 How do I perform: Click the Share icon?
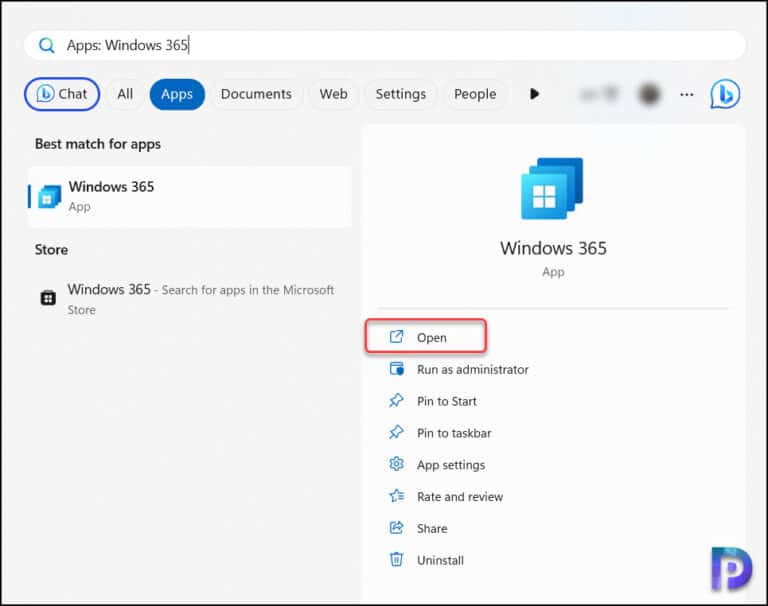coord(396,528)
